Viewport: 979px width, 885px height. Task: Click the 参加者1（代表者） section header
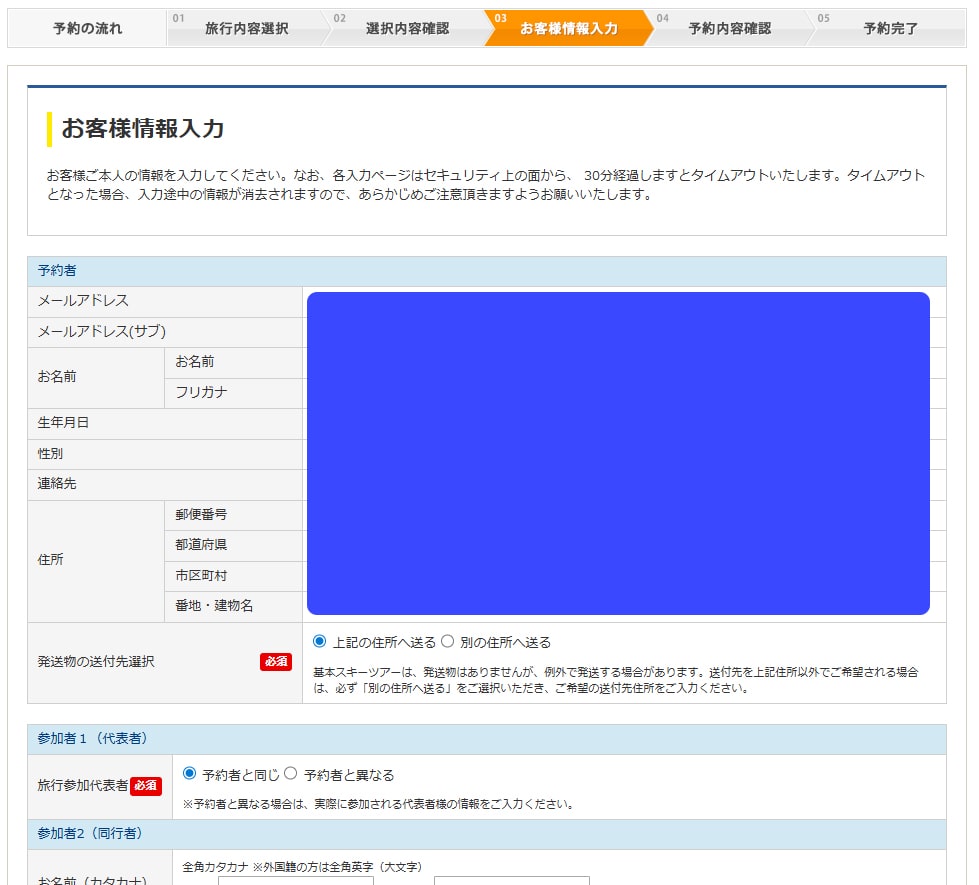point(92,739)
